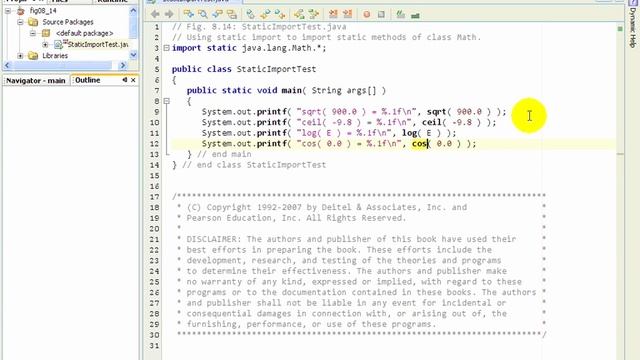Screen dimensions: 640x360
Task: Select the Libraries folder in tree
Action: 55,56
